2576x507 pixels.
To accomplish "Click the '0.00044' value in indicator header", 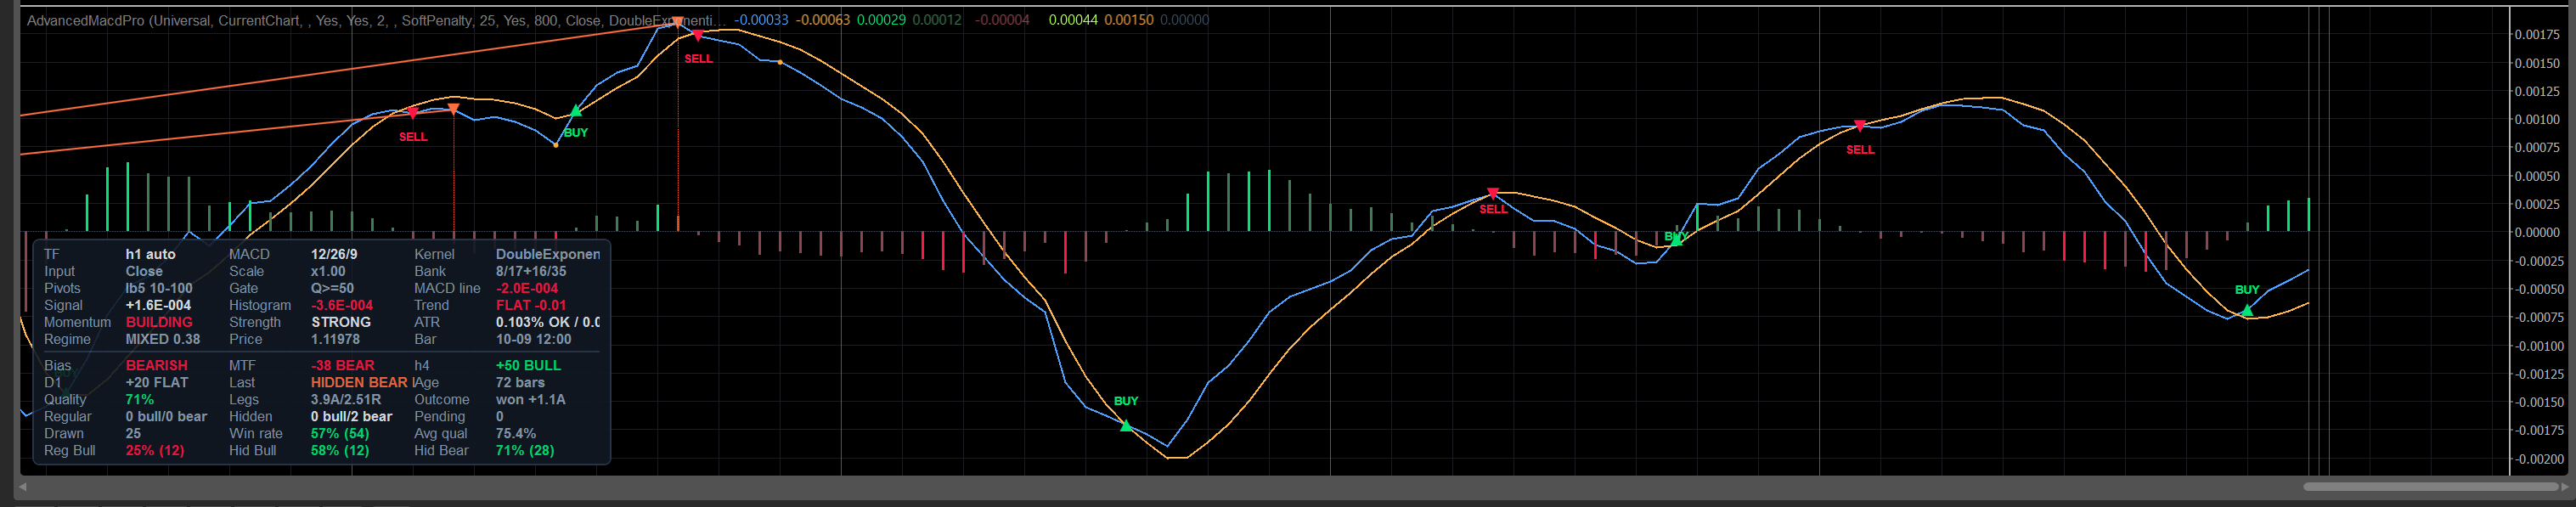I will pos(1073,20).
